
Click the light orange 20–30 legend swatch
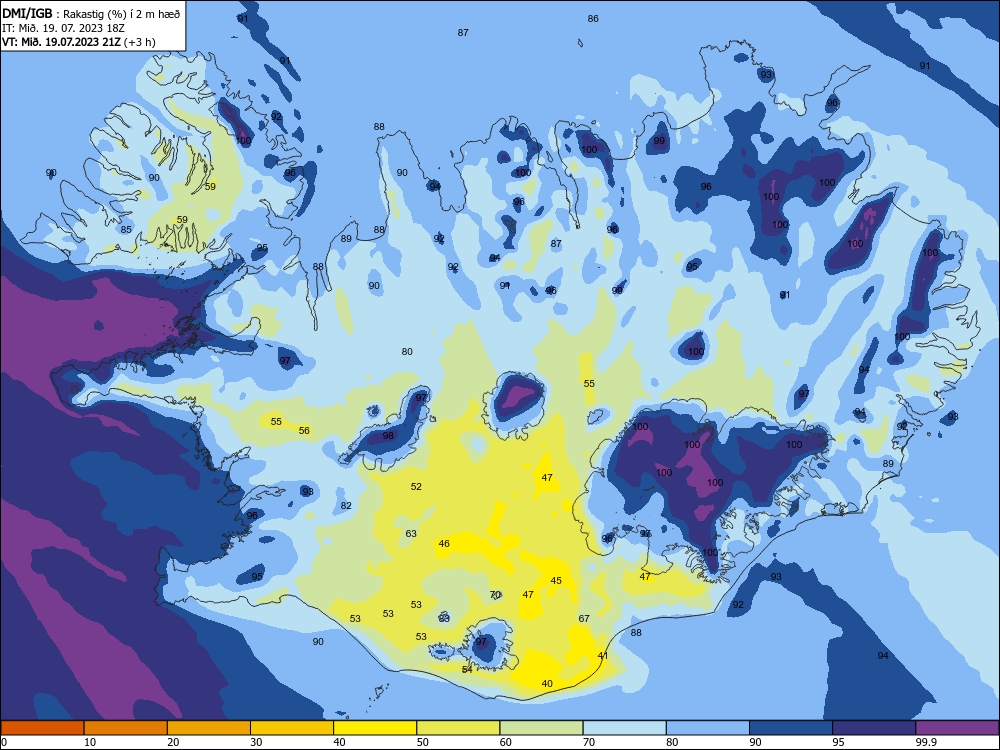(209, 728)
